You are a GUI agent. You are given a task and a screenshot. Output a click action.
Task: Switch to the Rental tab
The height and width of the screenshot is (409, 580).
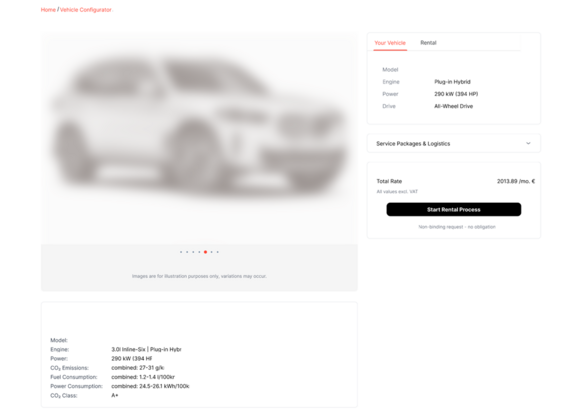[x=428, y=43]
